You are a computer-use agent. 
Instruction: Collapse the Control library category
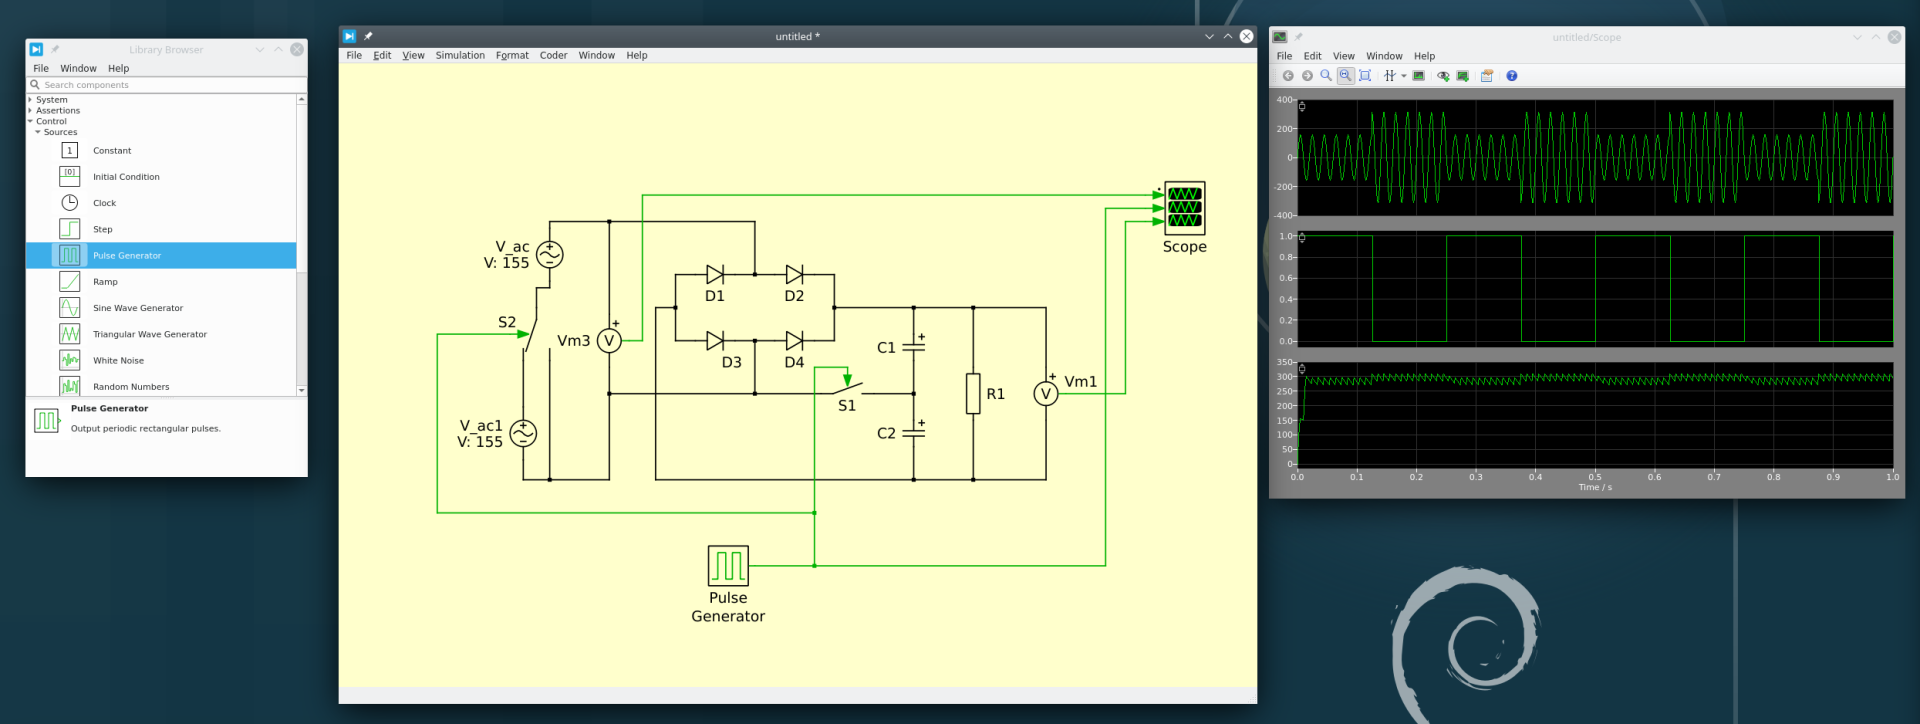coord(30,121)
